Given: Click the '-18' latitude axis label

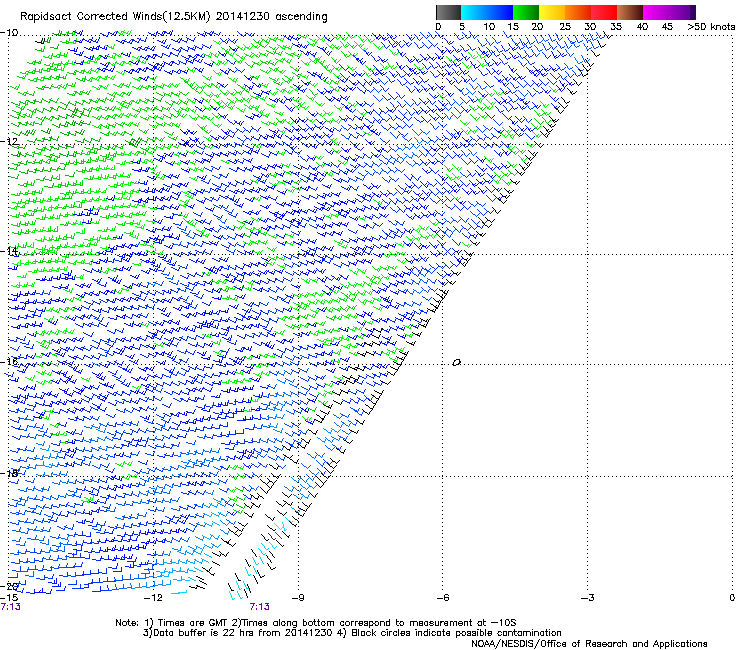Looking at the screenshot, I should (9, 473).
